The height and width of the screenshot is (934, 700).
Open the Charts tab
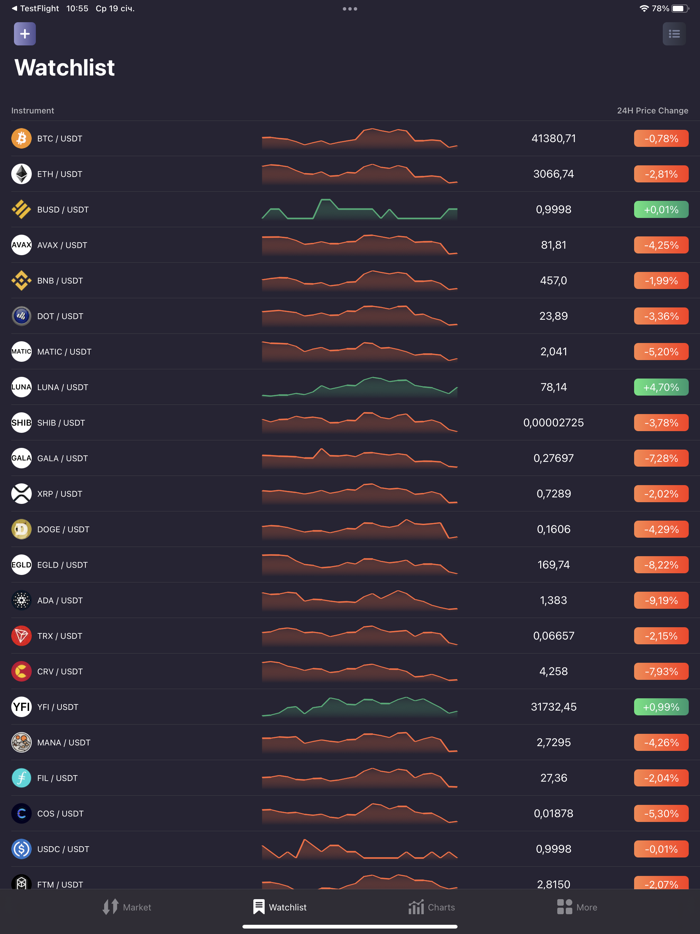pos(431,907)
